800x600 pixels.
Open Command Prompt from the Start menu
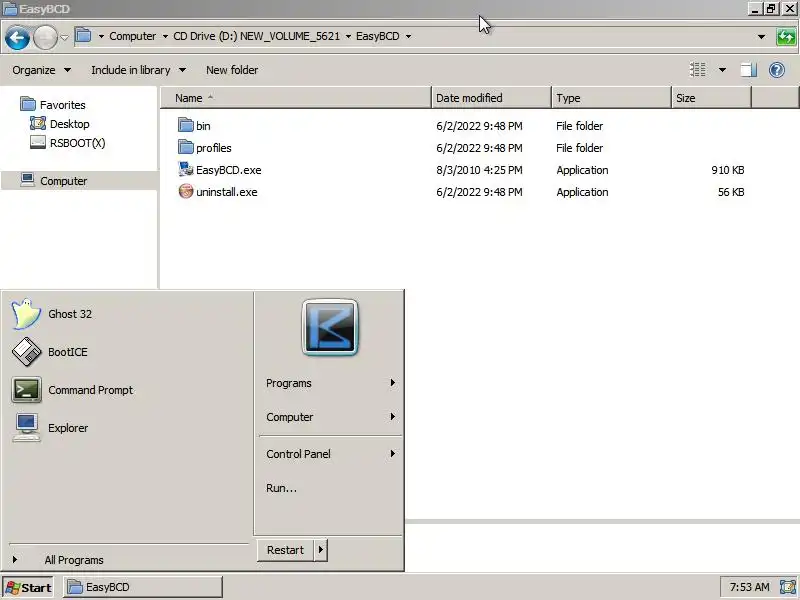(x=72, y=390)
